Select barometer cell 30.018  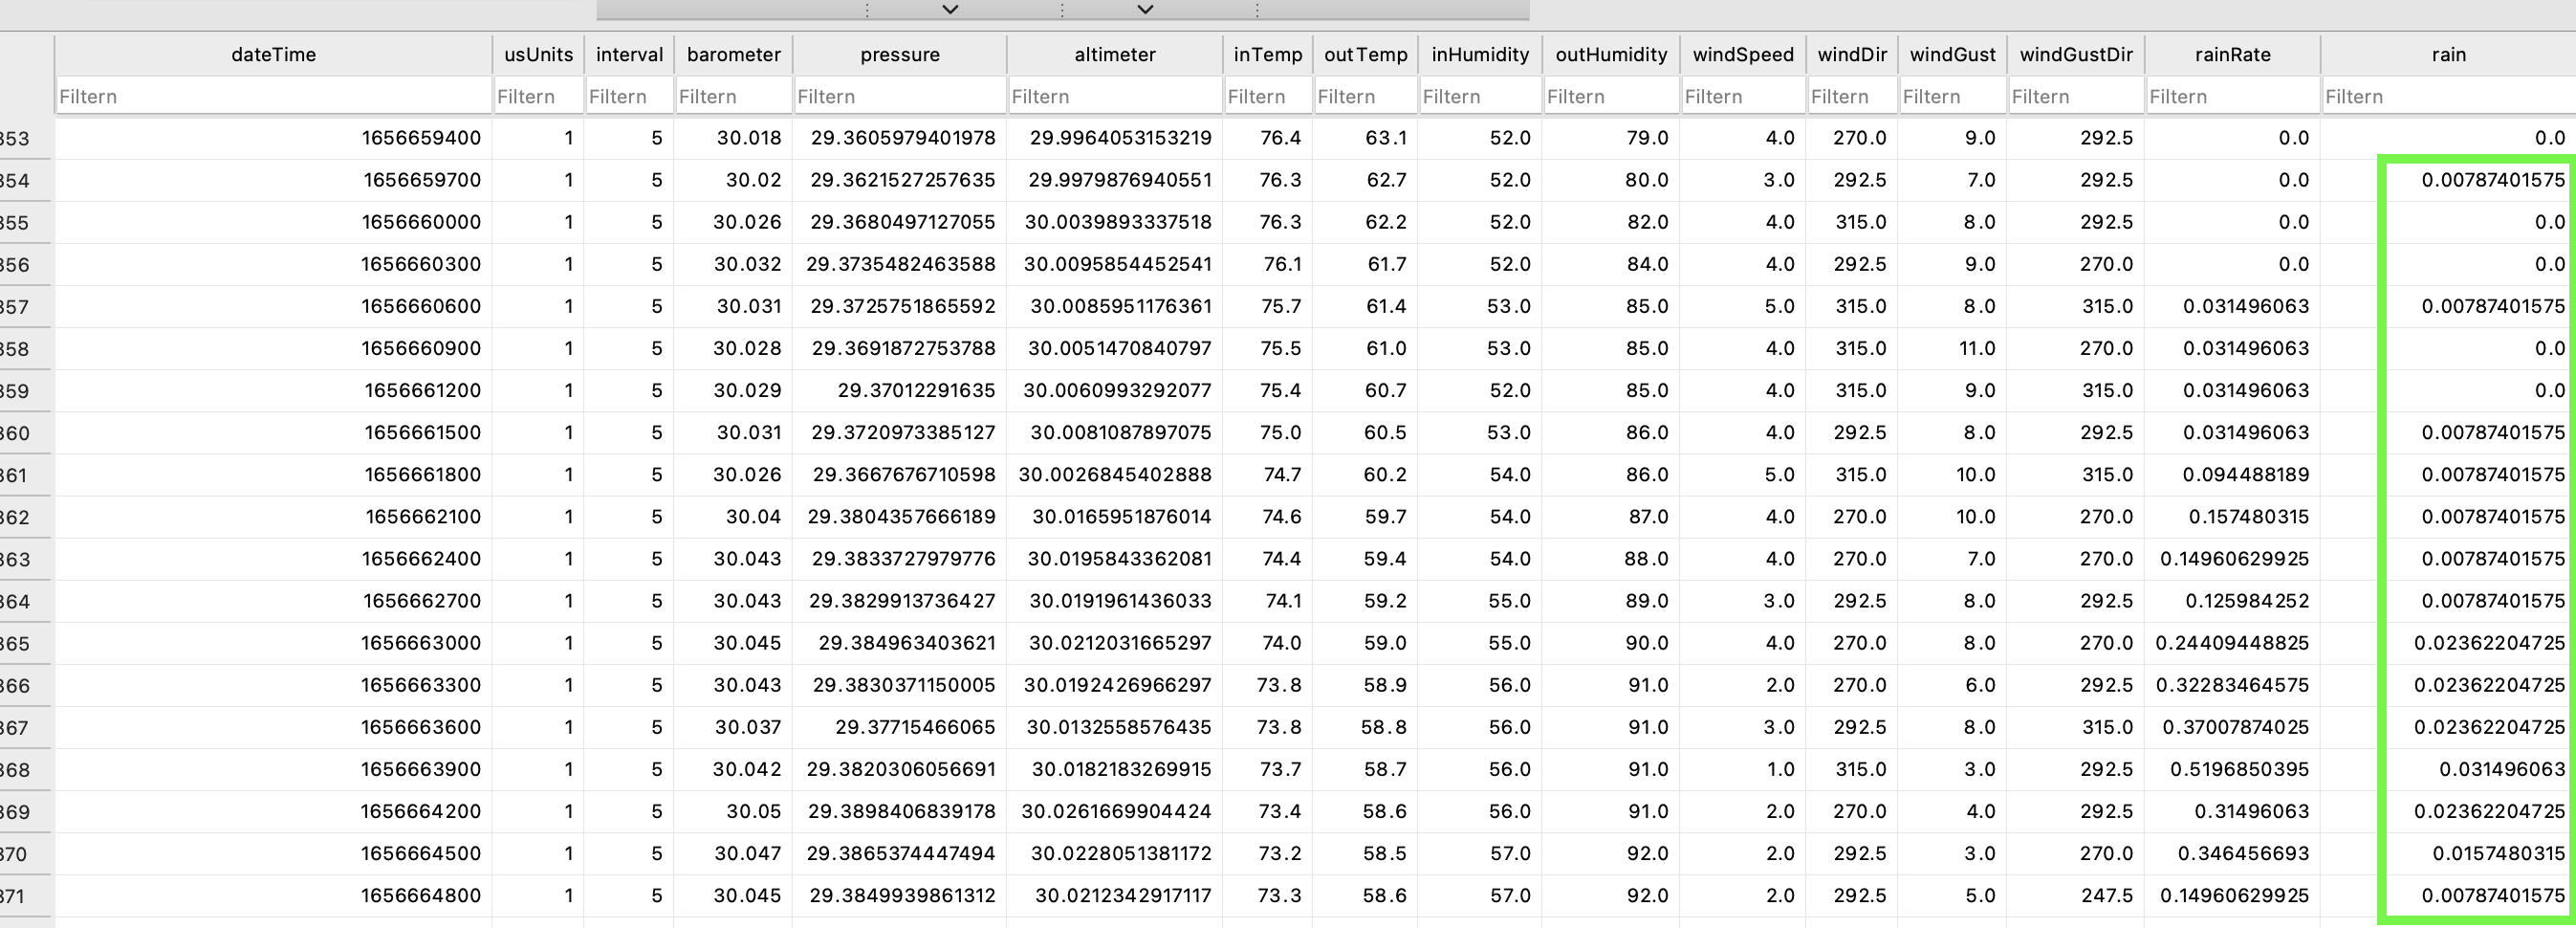click(733, 138)
